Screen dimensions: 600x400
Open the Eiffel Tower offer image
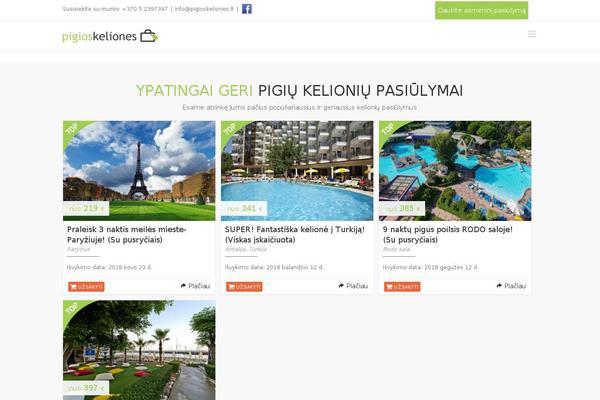pyautogui.click(x=139, y=171)
